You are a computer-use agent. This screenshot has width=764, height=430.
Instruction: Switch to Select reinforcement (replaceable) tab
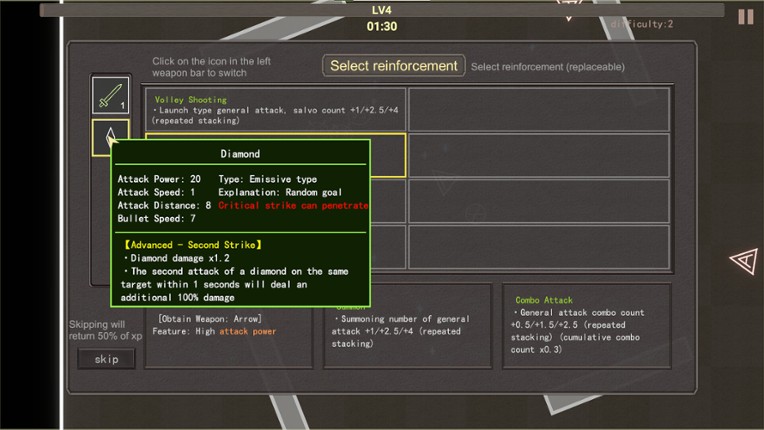547,67
